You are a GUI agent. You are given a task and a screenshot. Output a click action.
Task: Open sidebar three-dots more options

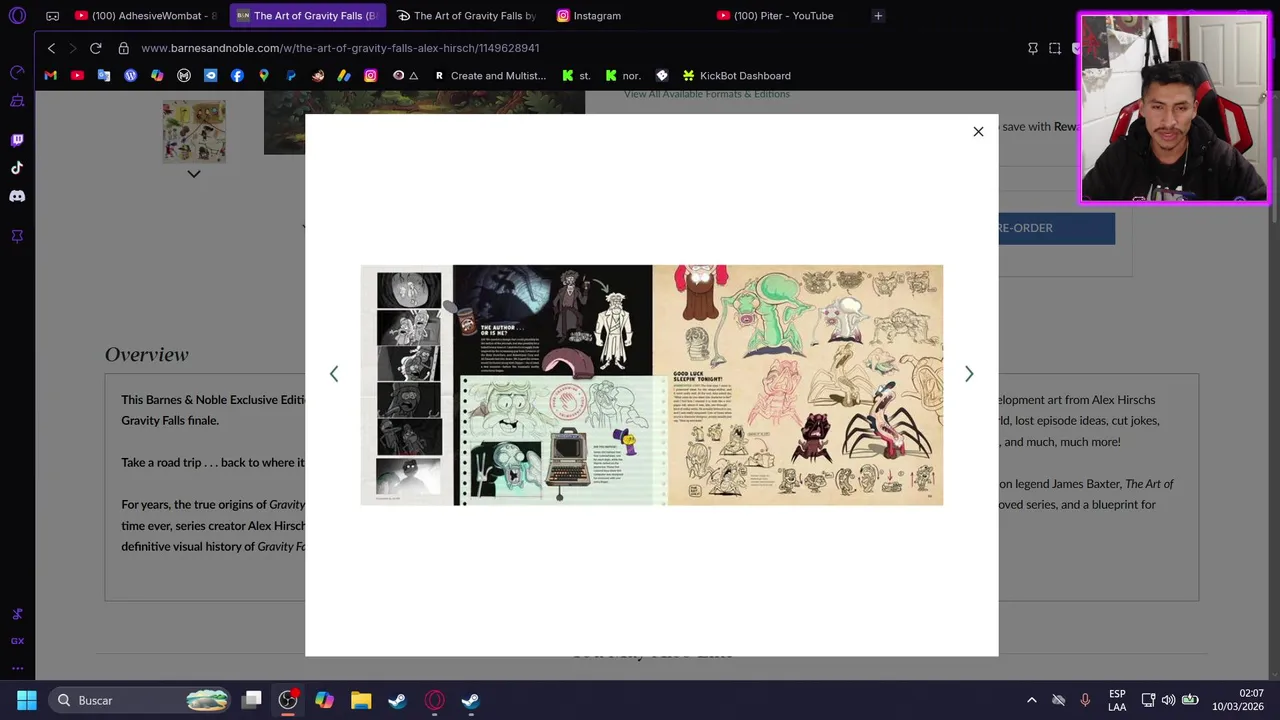17,668
